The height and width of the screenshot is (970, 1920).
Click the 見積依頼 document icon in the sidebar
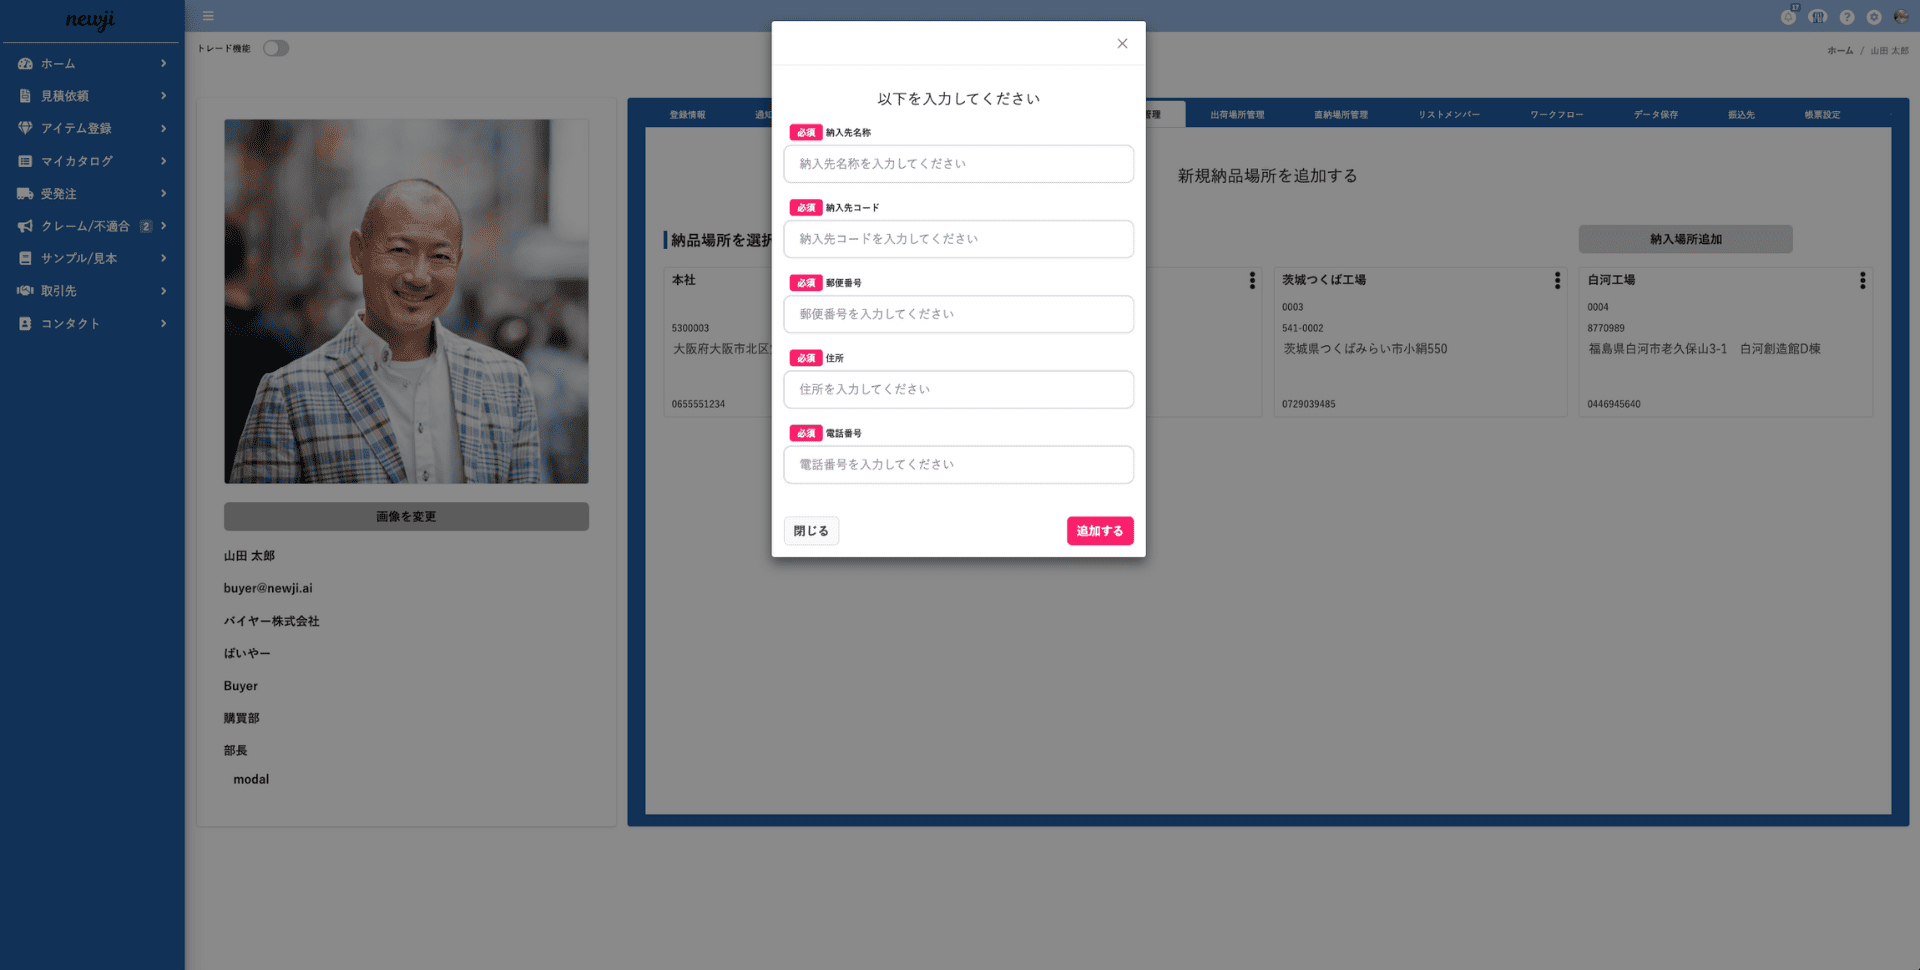(25, 96)
